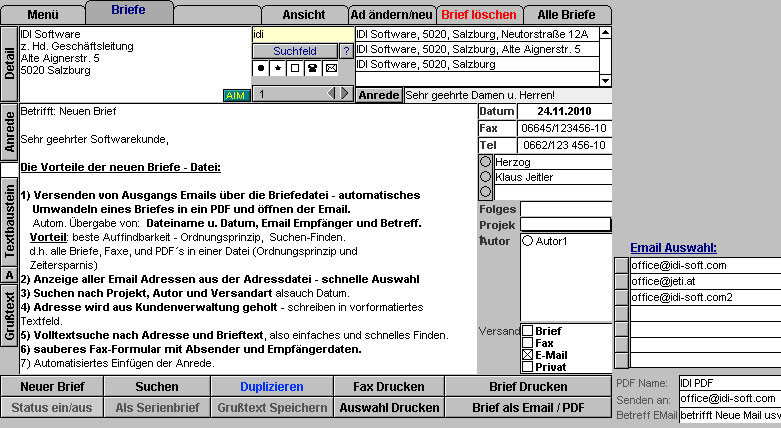The height and width of the screenshot is (428, 781).
Task: Click the Email Auswahl link heading
Action: pyautogui.click(x=673, y=248)
